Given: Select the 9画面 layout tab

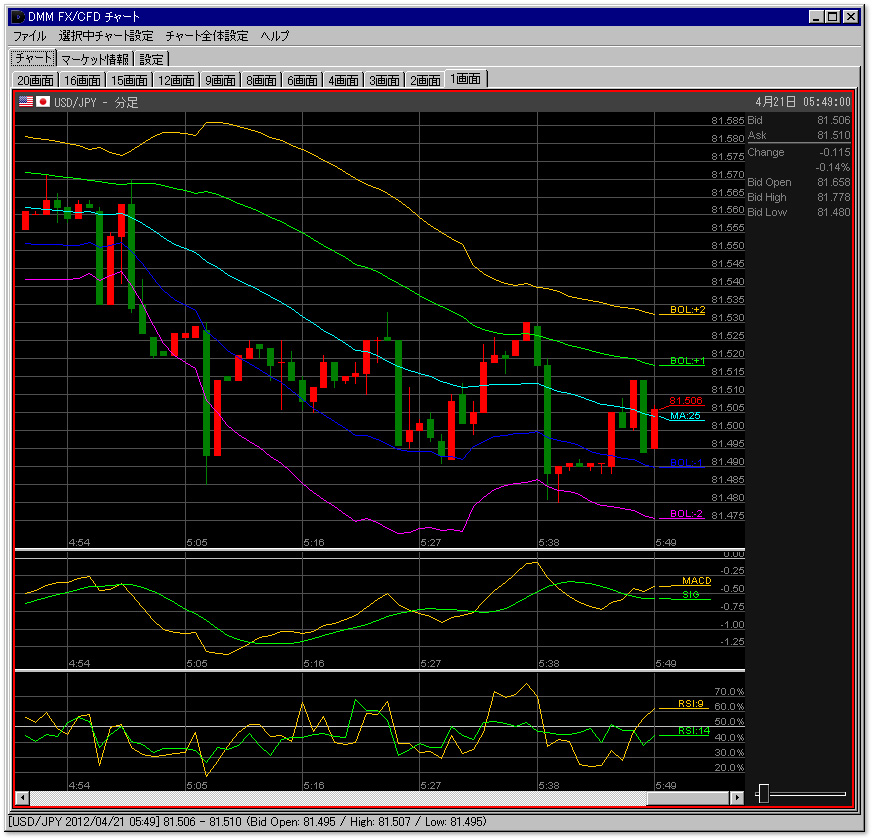Looking at the screenshot, I should (220, 80).
